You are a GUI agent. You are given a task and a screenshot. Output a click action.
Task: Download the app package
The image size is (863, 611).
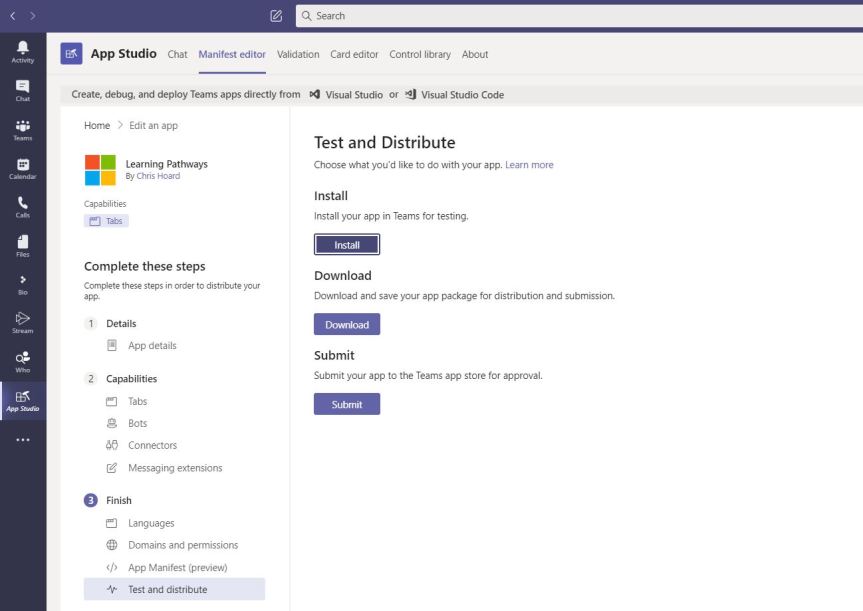pos(347,325)
